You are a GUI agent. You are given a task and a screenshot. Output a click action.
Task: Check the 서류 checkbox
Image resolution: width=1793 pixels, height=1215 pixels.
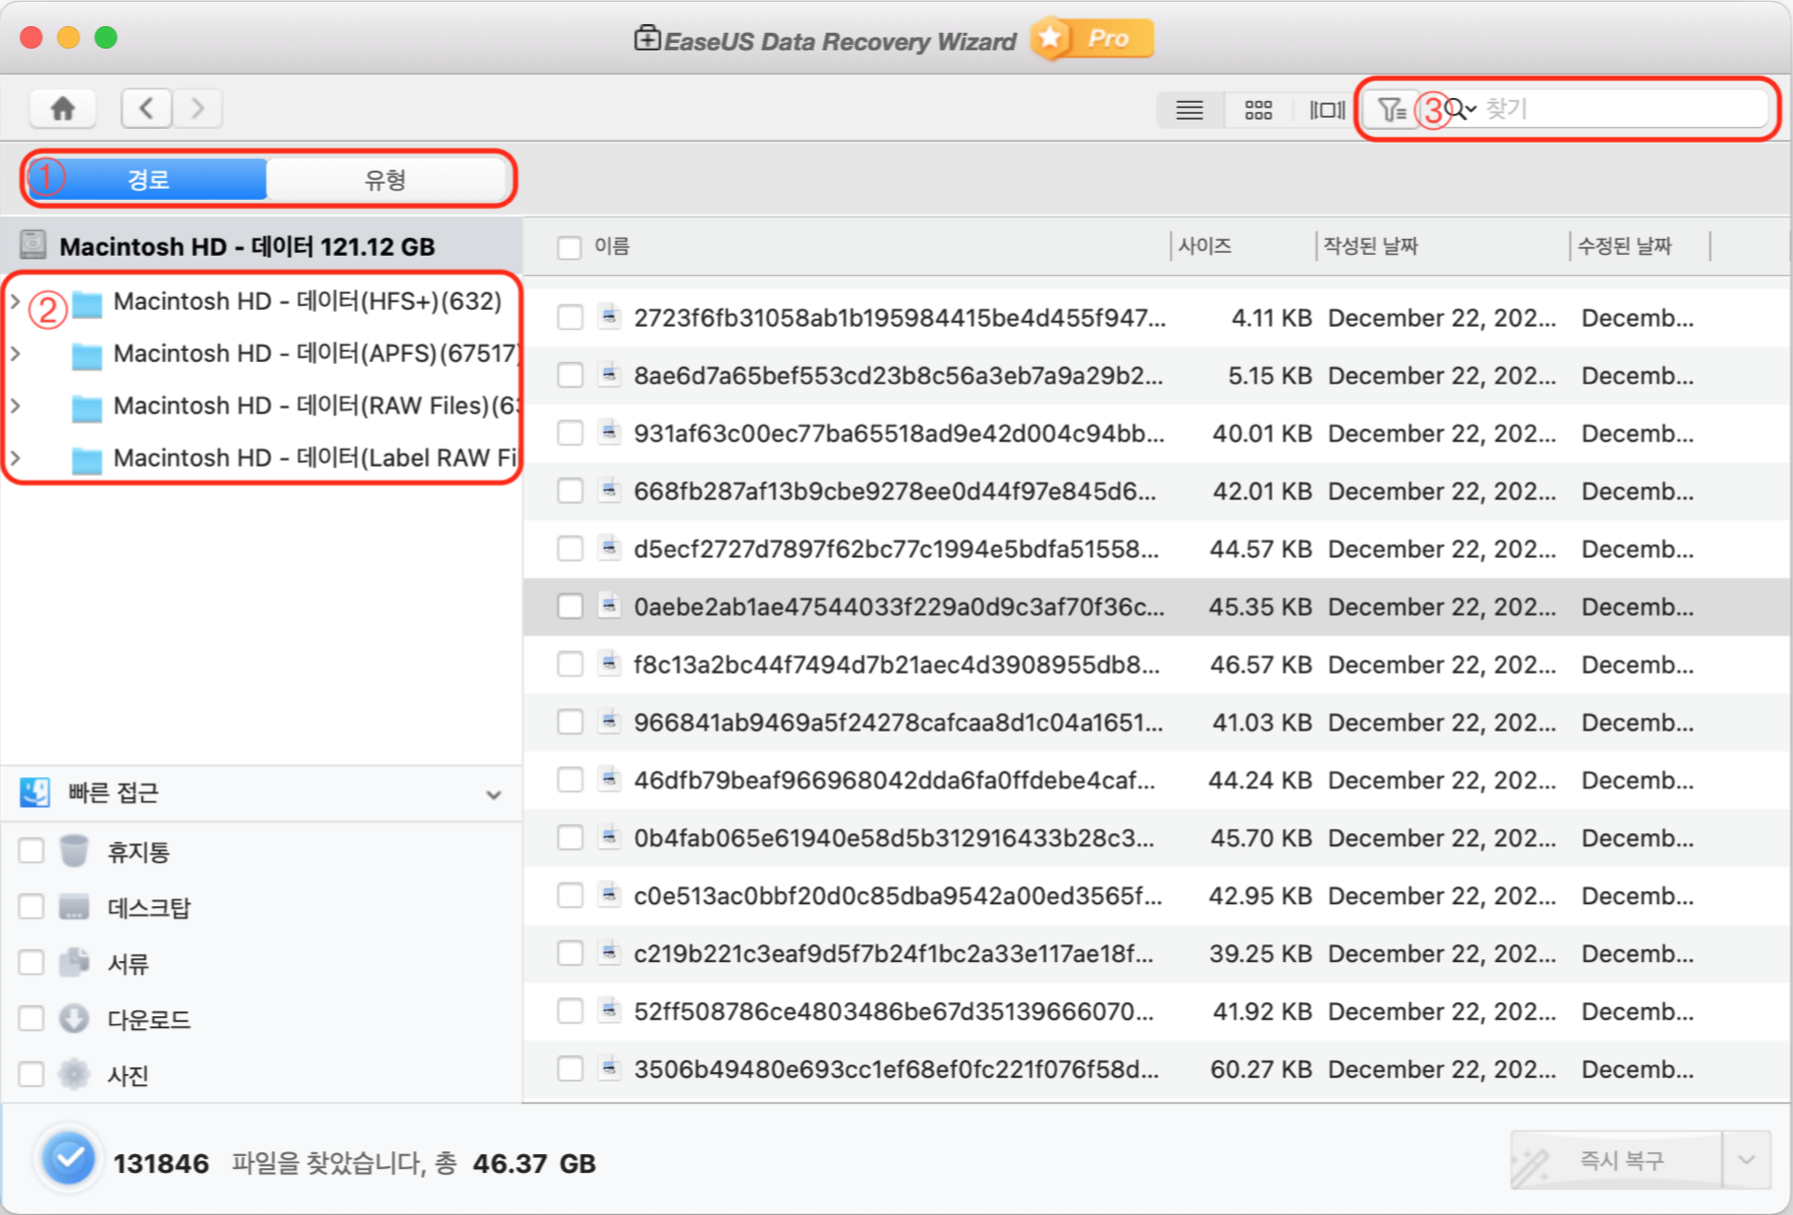click(31, 963)
